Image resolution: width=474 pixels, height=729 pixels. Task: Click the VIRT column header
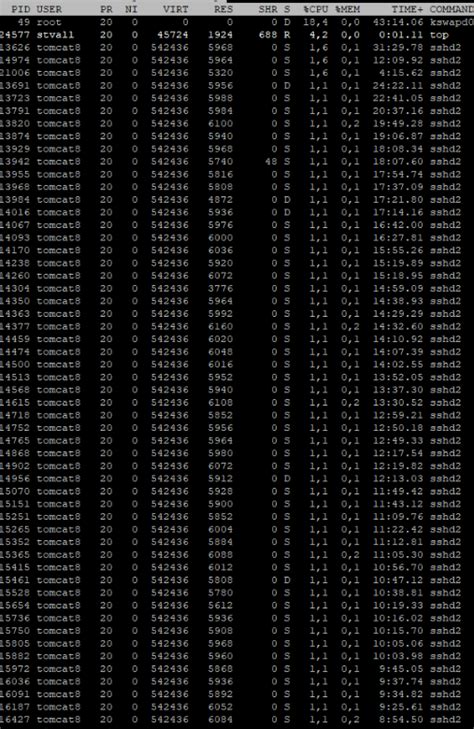click(176, 9)
